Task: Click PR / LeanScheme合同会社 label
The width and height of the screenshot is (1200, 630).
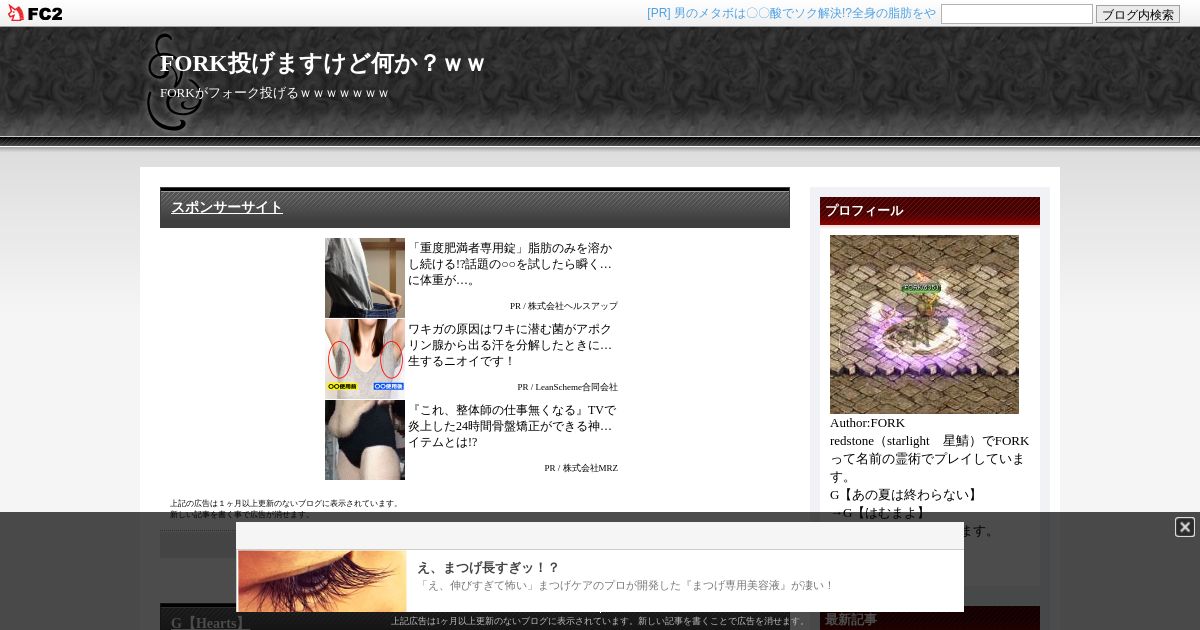Action: point(568,387)
